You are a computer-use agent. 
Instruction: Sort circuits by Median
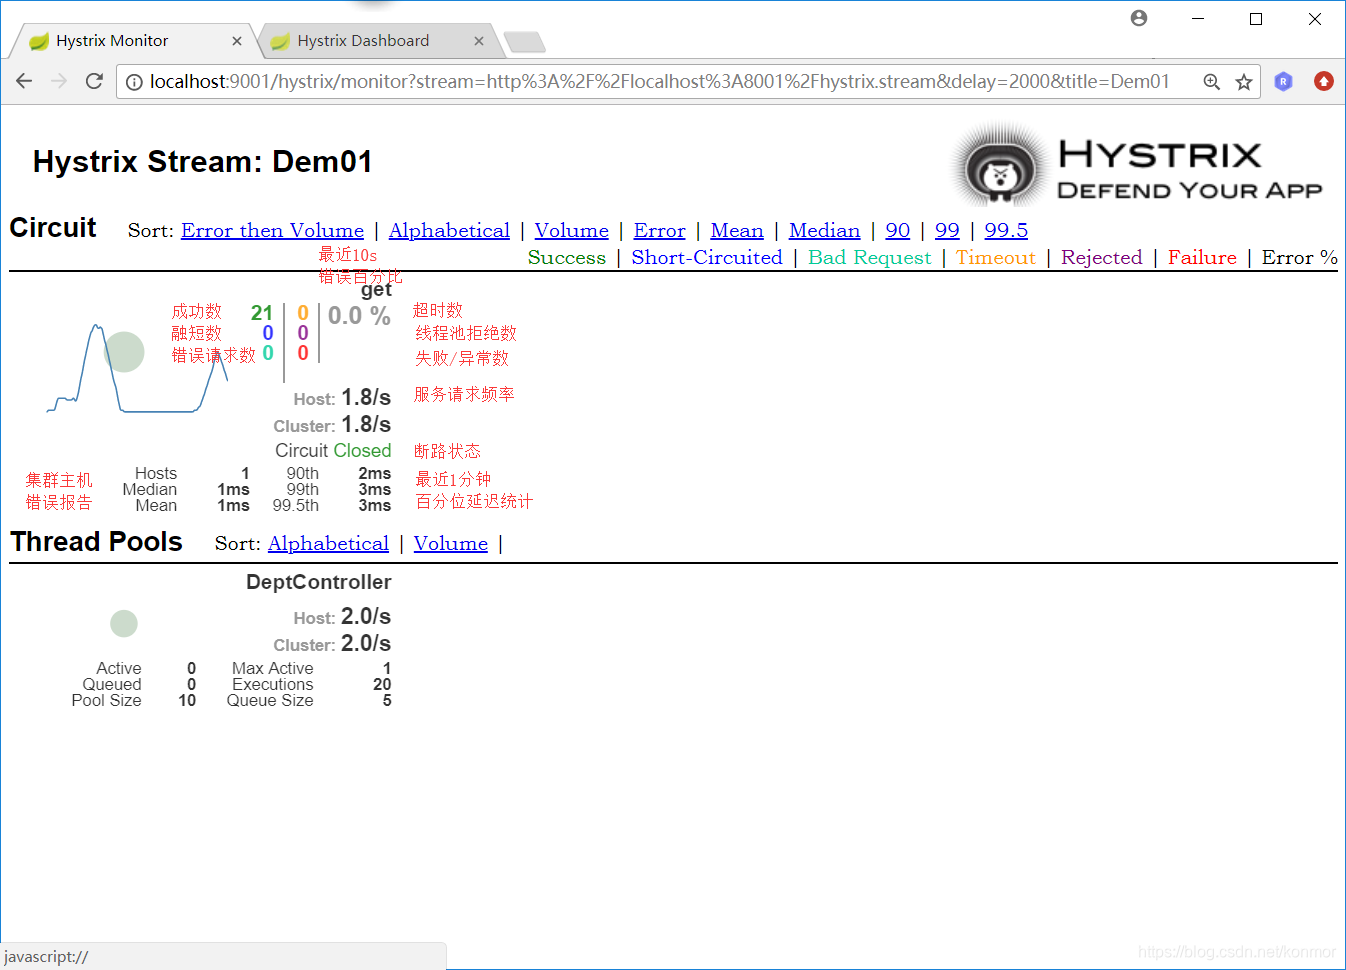pos(824,230)
